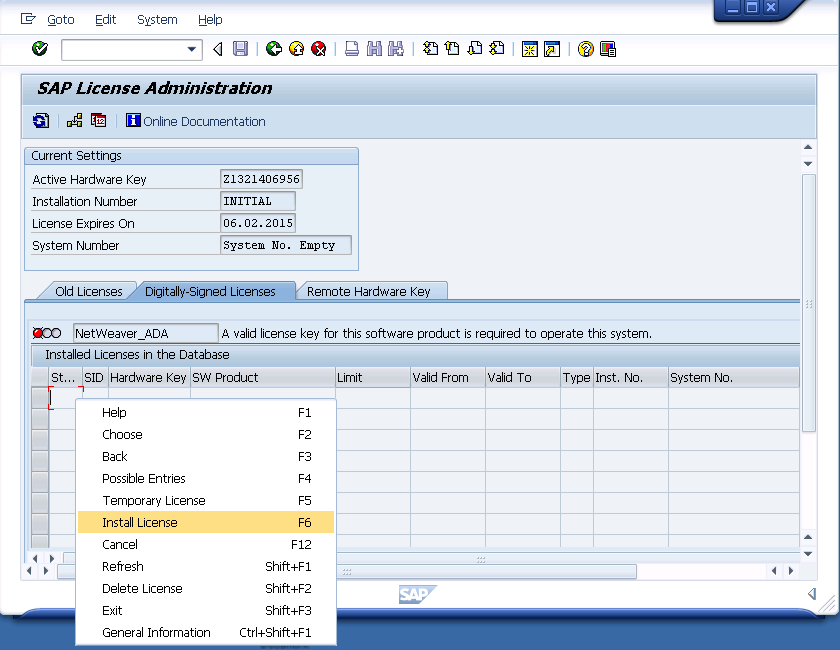Click Install License in the context menu
Screen dimensions: 840x650
(206, 522)
